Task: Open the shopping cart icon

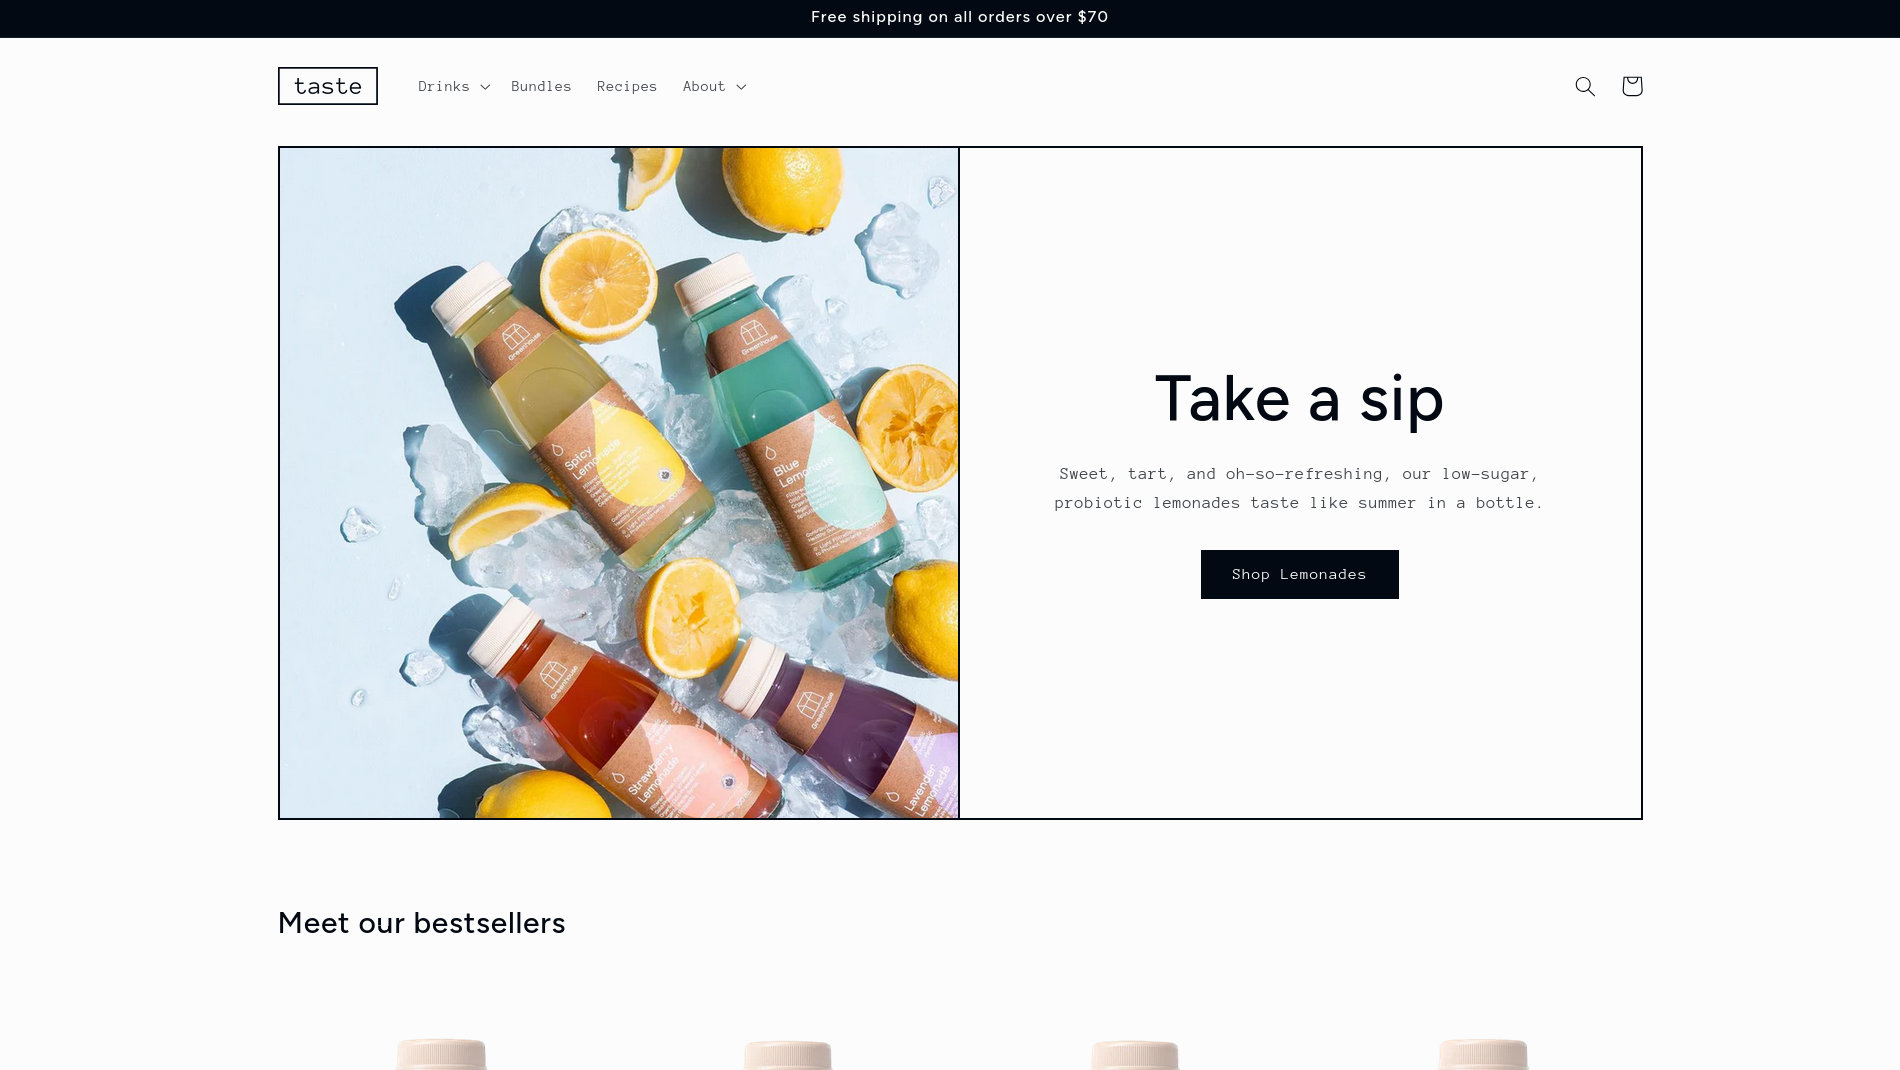Action: 1632,86
